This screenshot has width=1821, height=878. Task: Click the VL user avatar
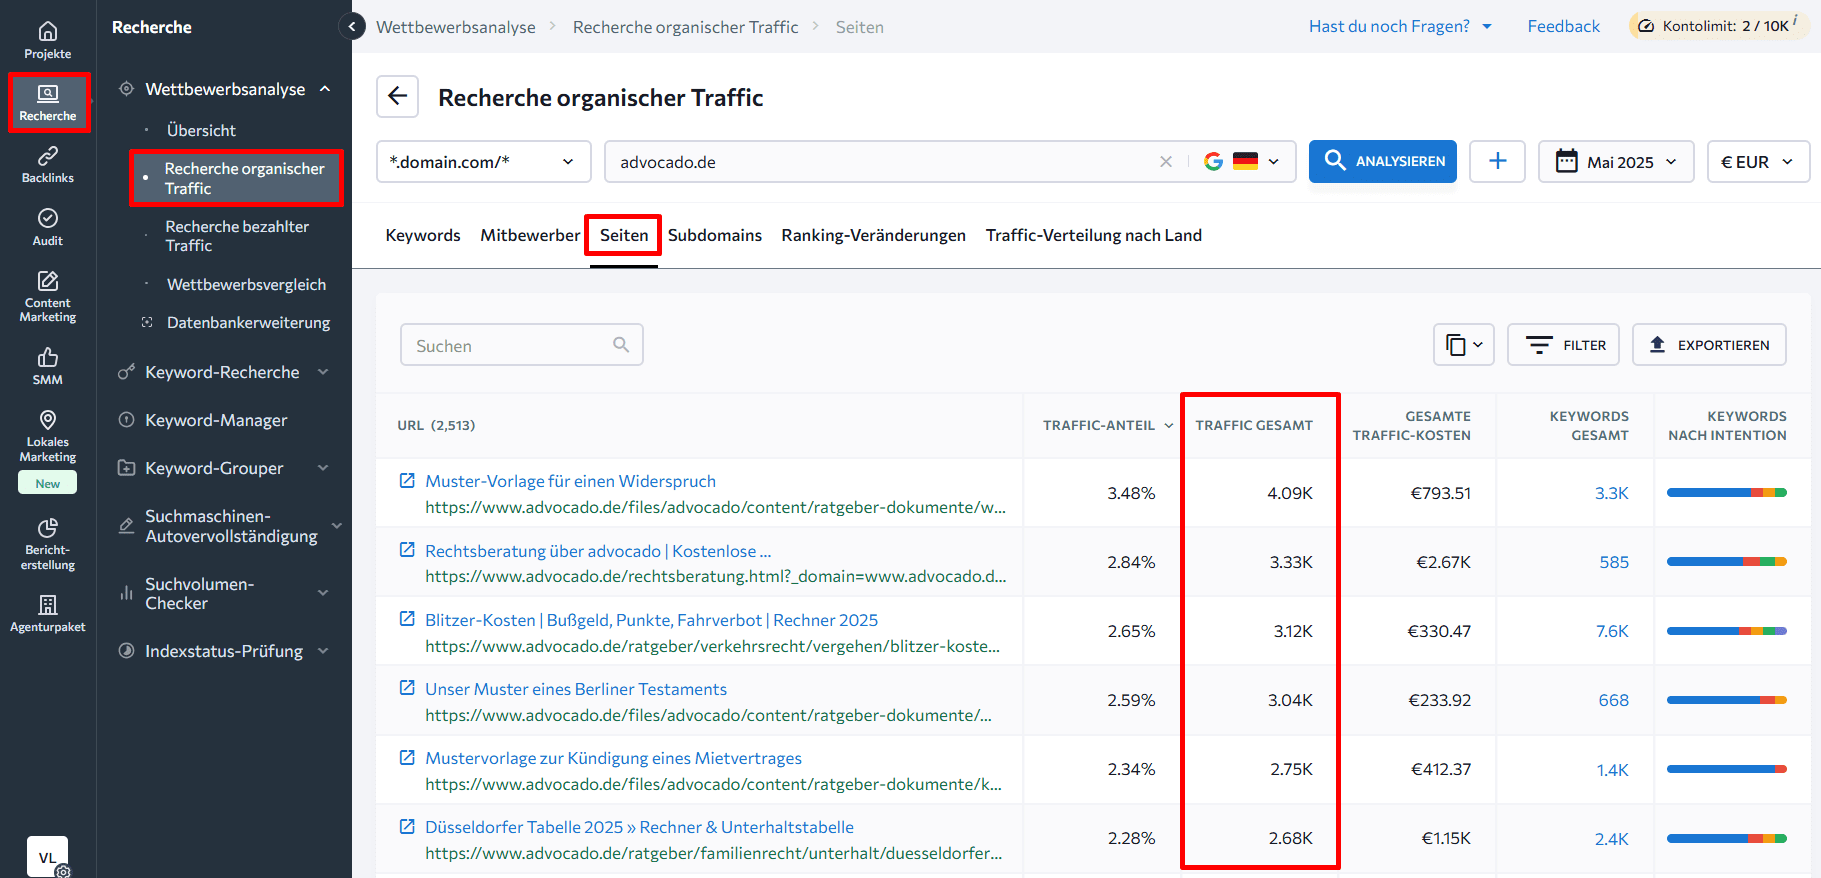(47, 857)
